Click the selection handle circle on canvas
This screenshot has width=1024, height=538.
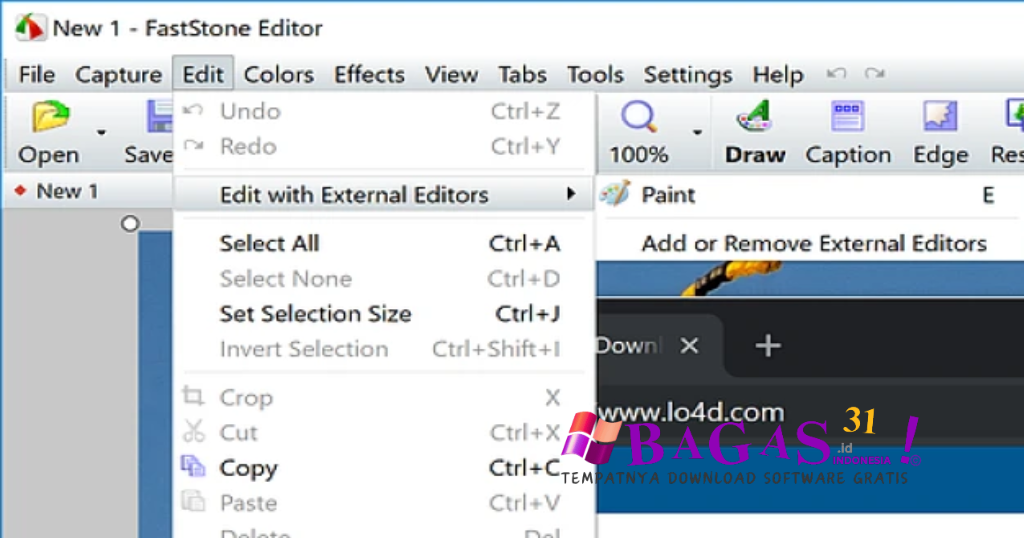click(x=130, y=224)
